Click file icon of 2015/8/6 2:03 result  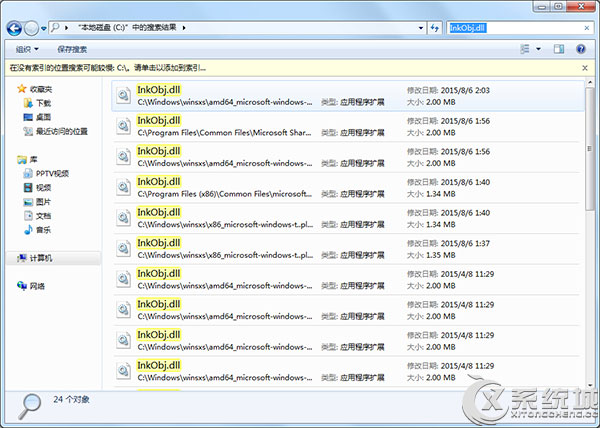click(124, 95)
